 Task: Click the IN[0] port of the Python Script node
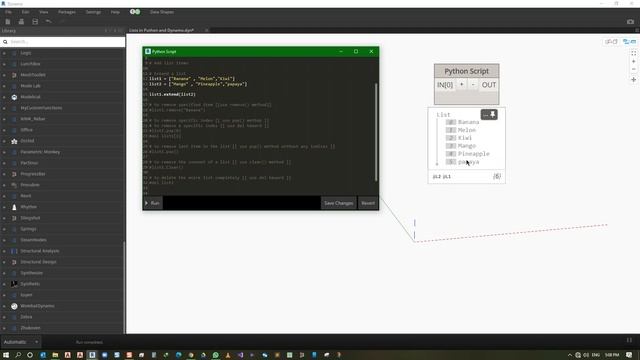coord(445,85)
